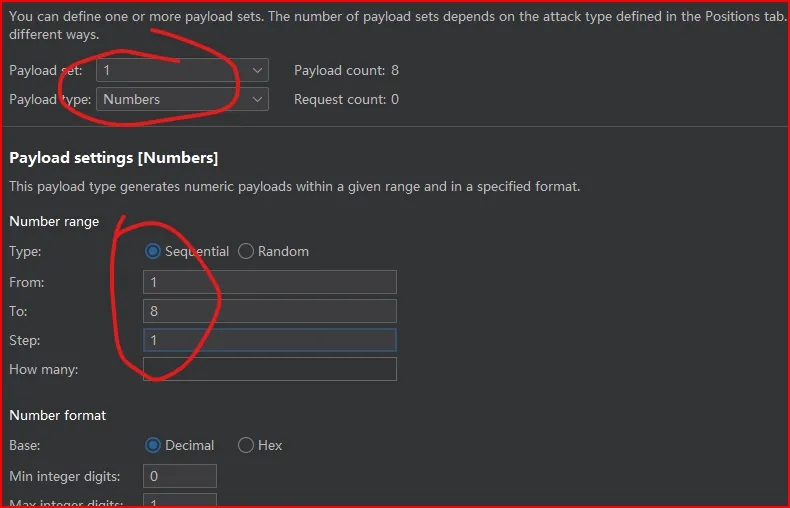Image resolution: width=790 pixels, height=508 pixels.
Task: Choose the Random number range option
Action: click(x=273, y=251)
